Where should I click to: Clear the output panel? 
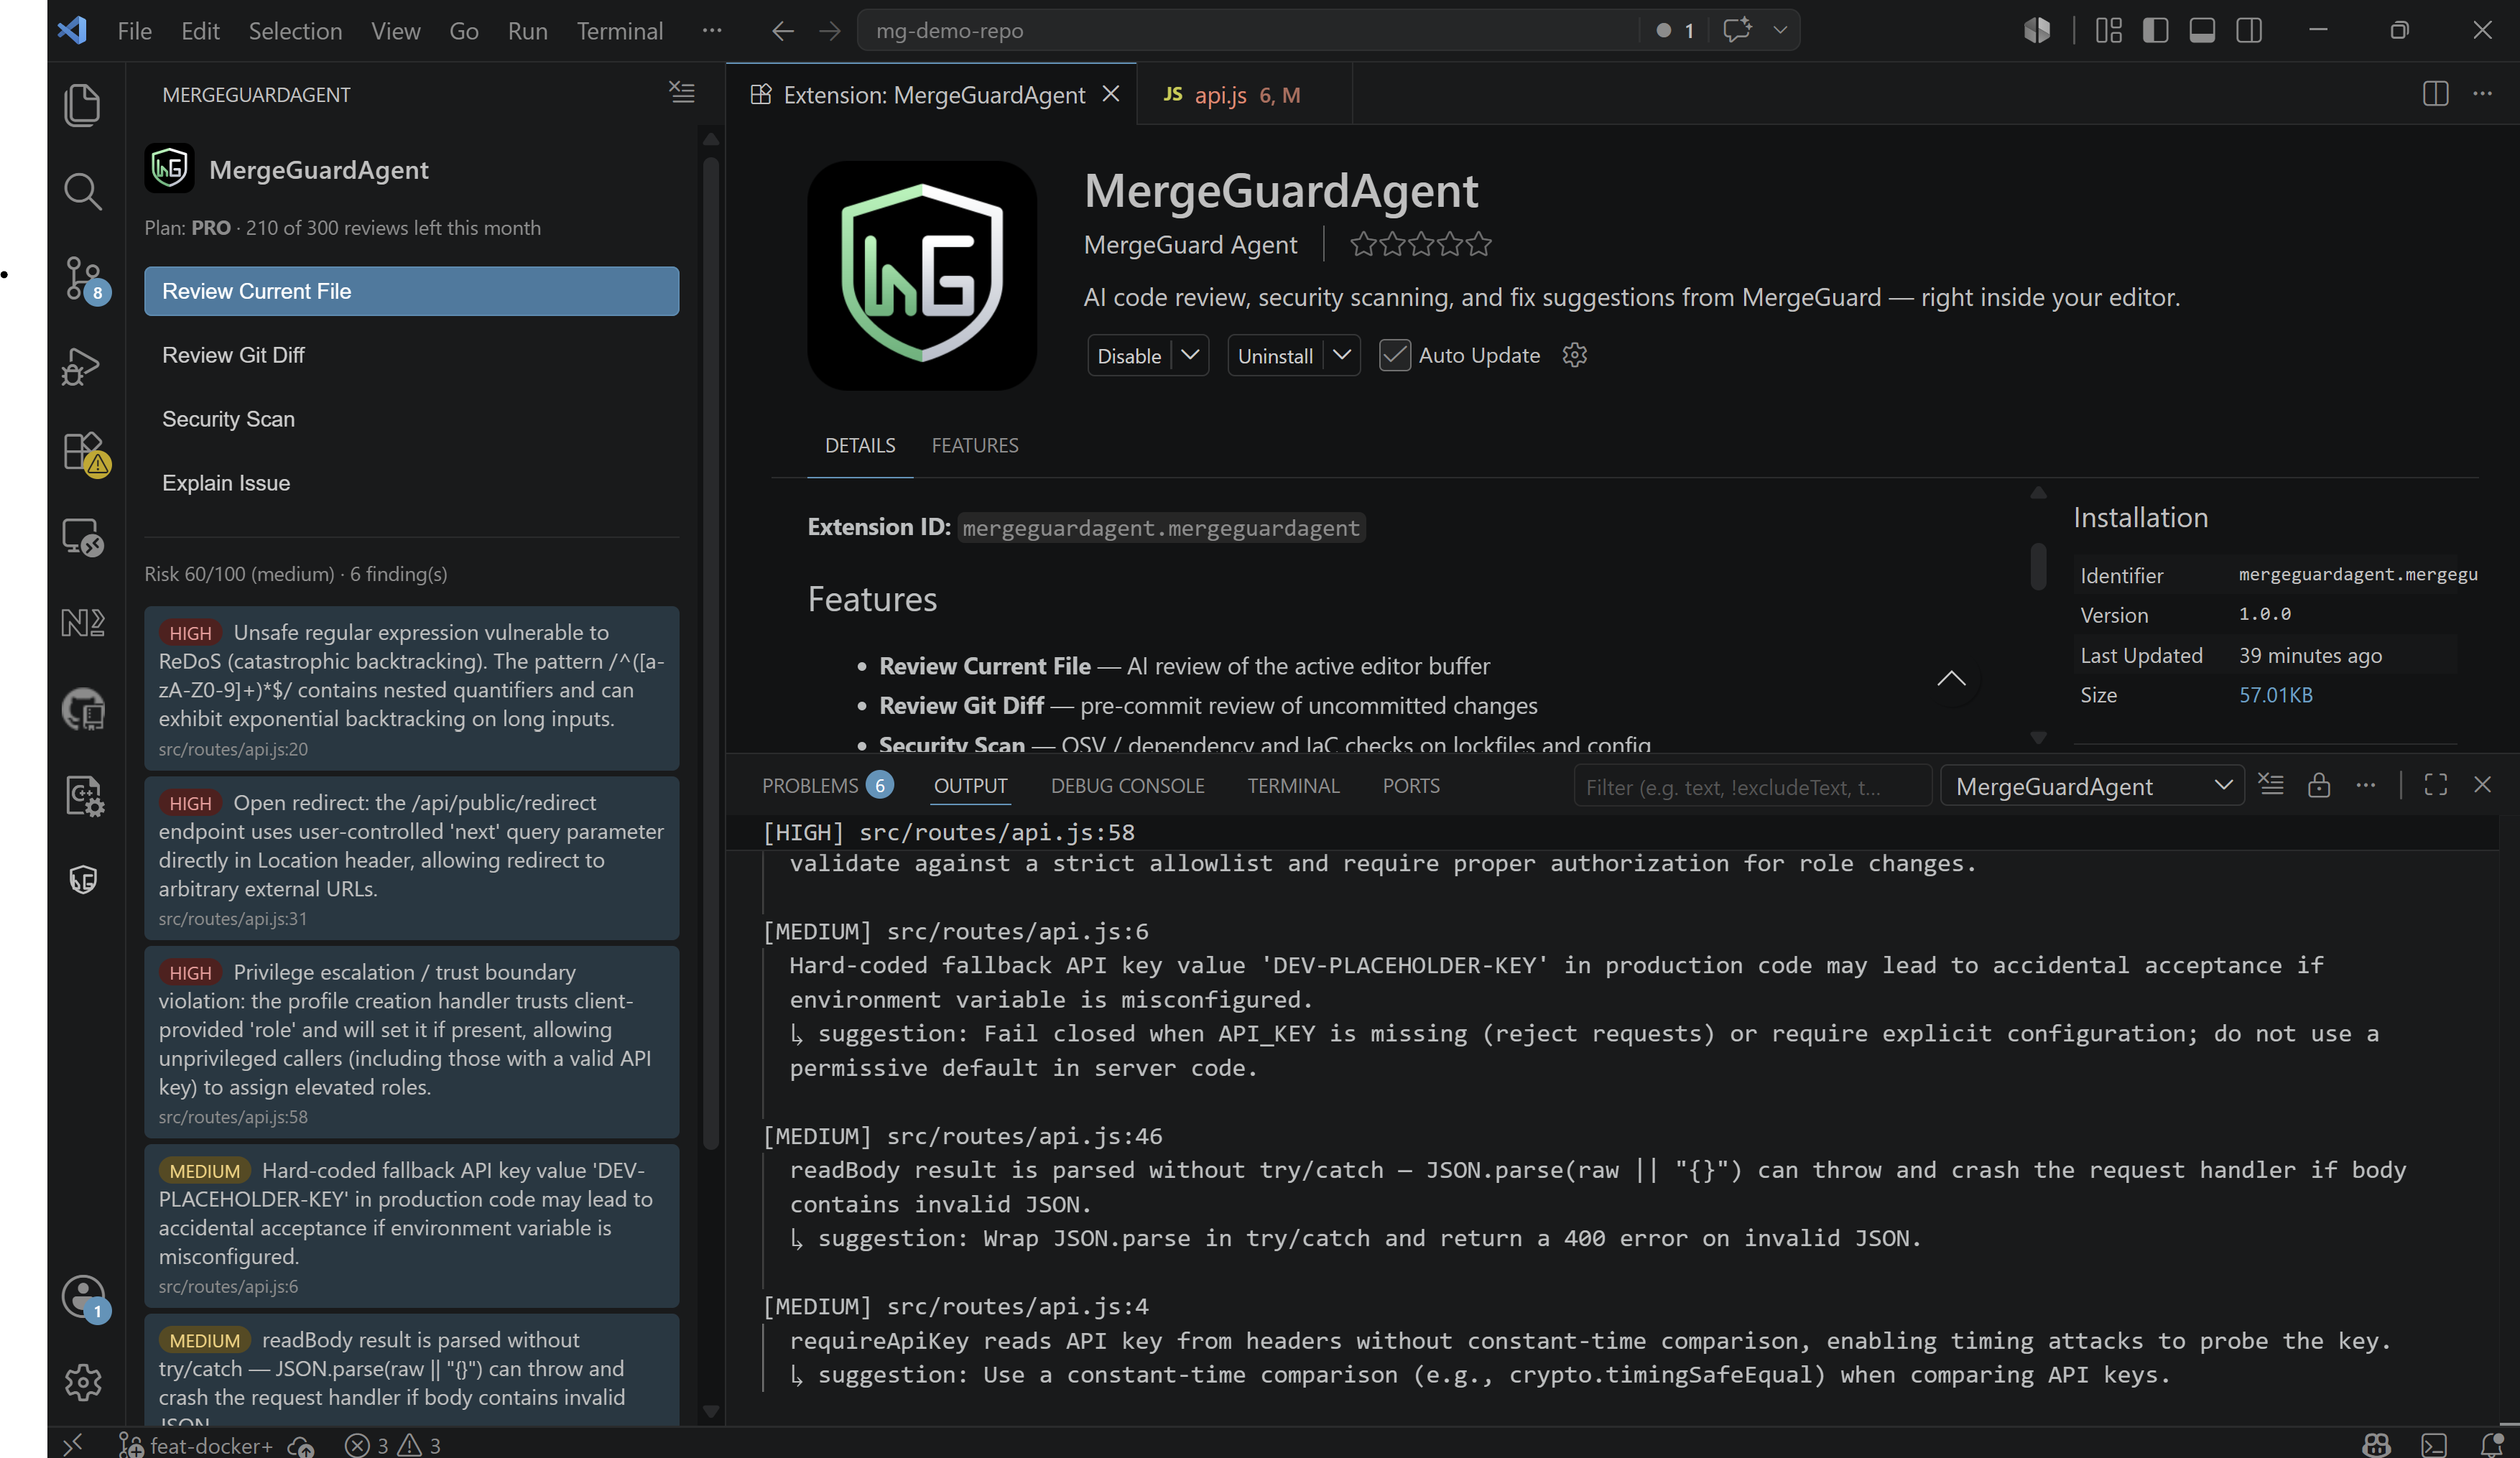(x=2271, y=785)
